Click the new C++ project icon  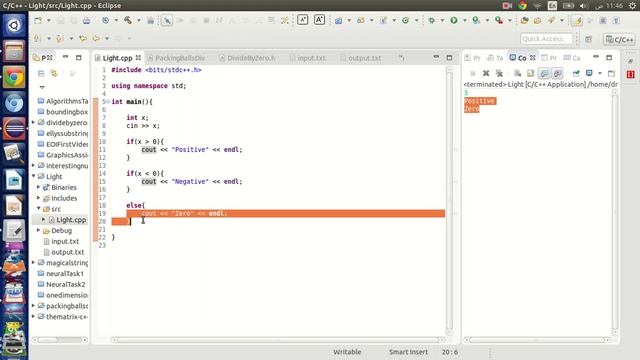(338, 20)
